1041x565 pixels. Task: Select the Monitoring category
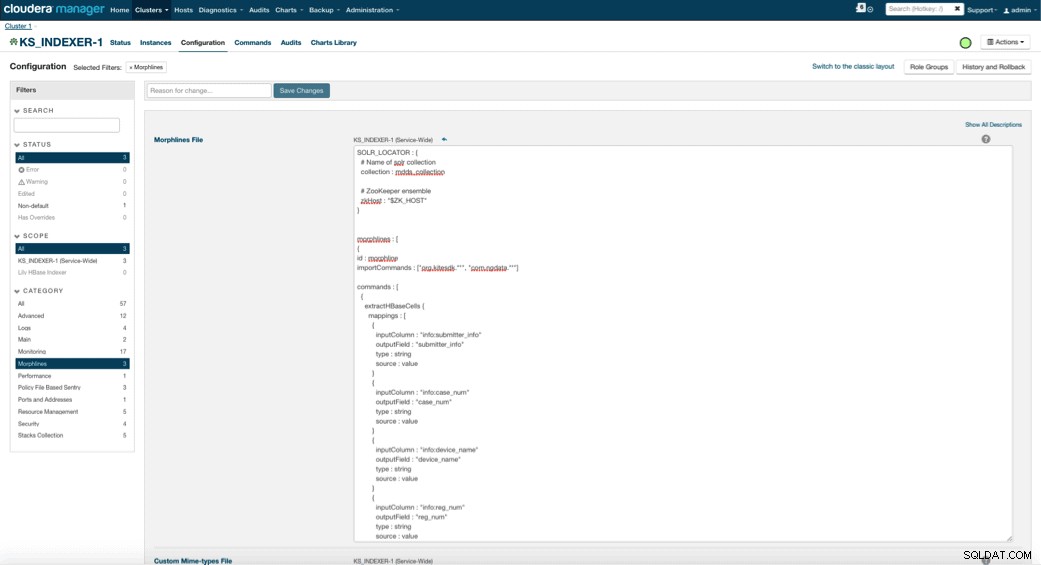pos(72,351)
